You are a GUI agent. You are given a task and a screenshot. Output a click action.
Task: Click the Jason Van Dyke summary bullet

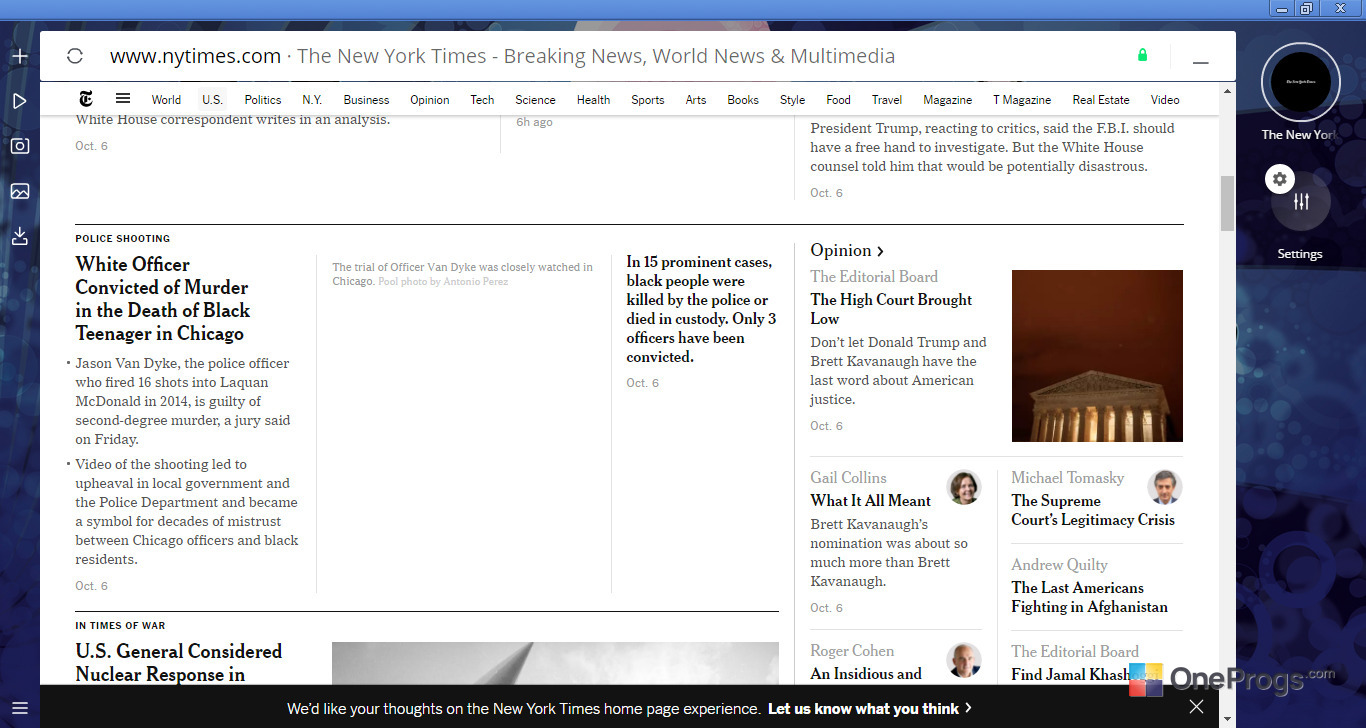coord(184,401)
